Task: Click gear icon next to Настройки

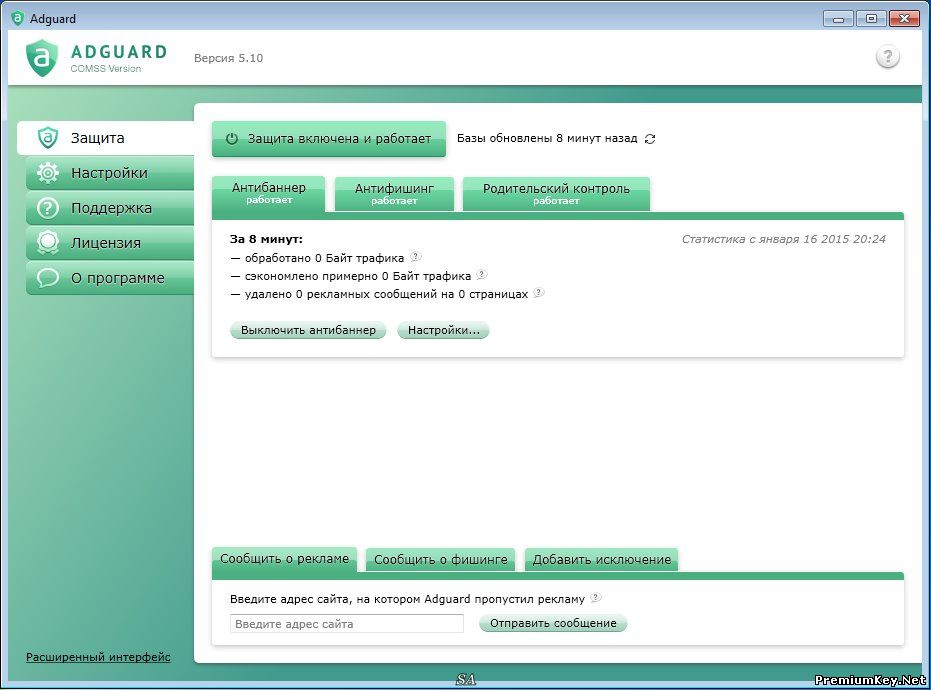Action: click(x=48, y=173)
